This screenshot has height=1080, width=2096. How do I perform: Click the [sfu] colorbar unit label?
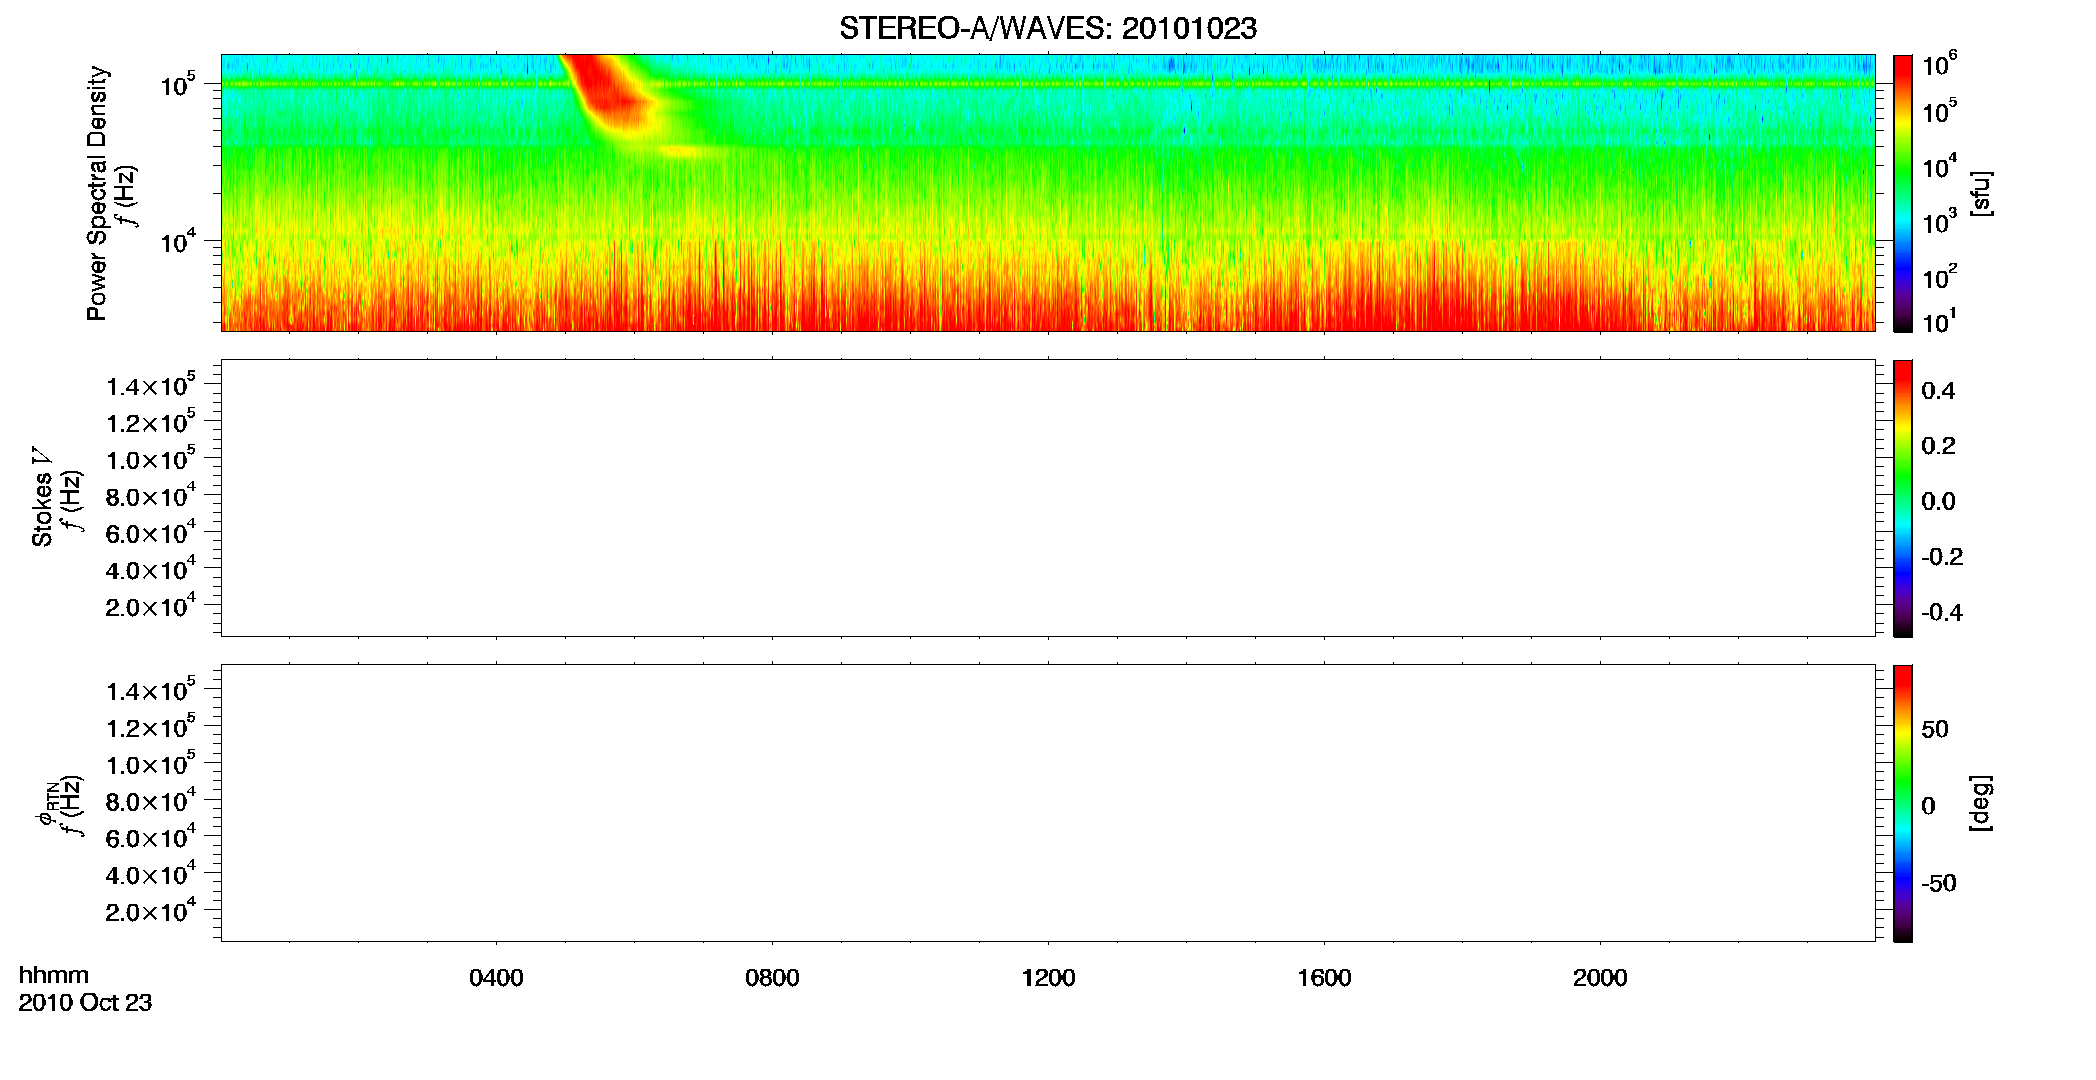click(x=1981, y=193)
